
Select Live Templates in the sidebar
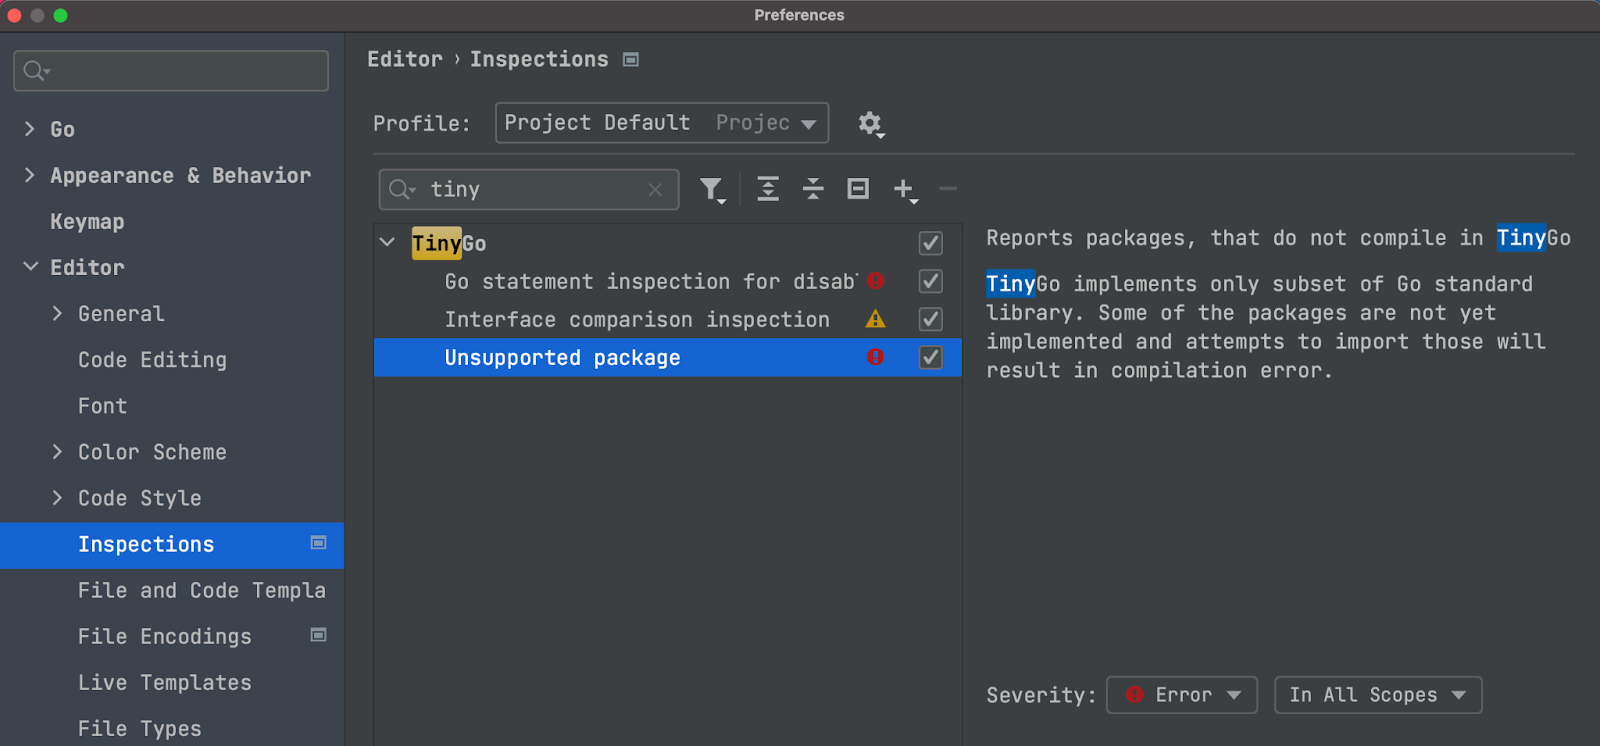pyautogui.click(x=165, y=683)
